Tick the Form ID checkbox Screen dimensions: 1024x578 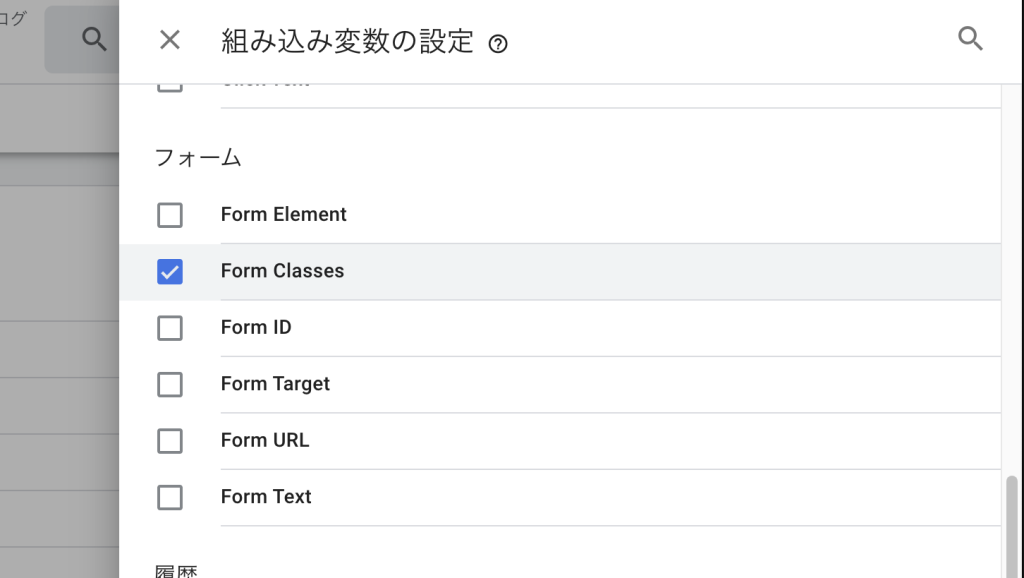coord(170,328)
